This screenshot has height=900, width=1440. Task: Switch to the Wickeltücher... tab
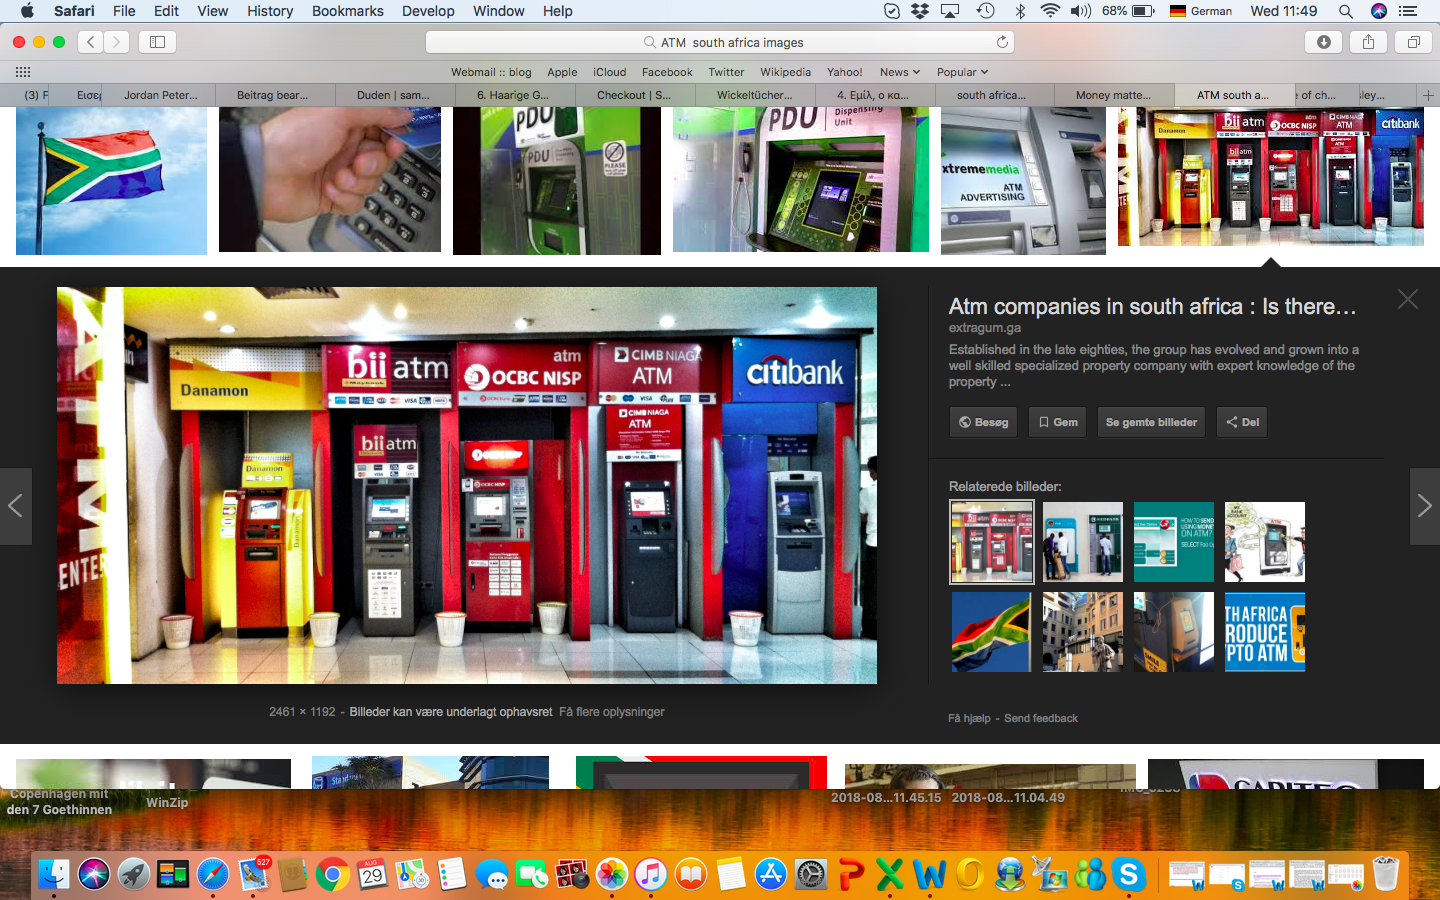pyautogui.click(x=754, y=95)
